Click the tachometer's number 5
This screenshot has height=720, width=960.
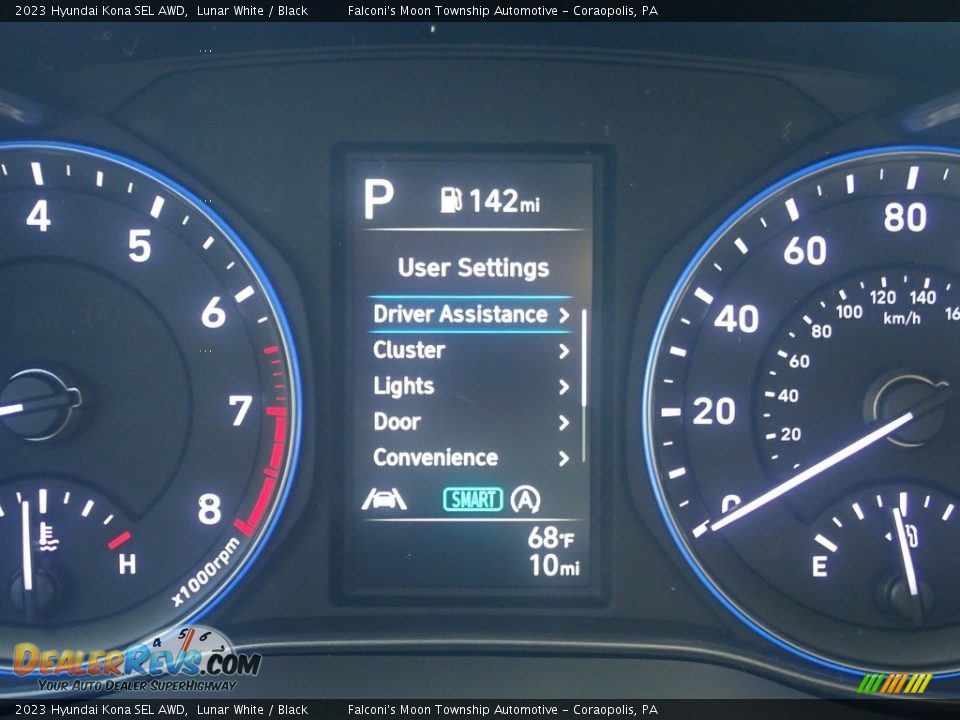click(140, 246)
